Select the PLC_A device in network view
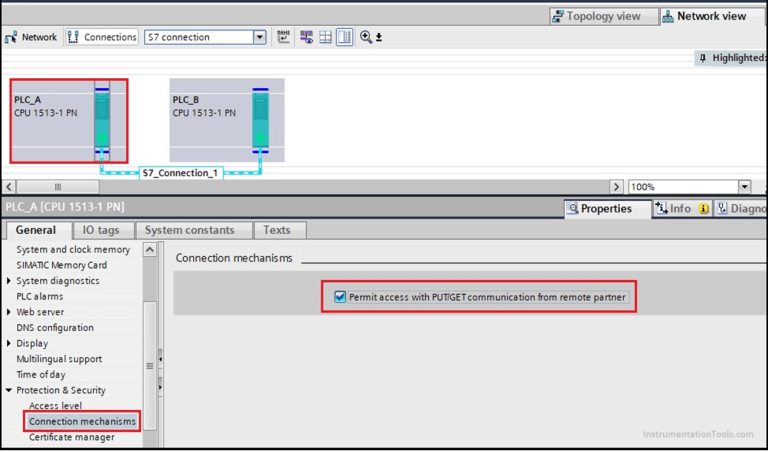This screenshot has height=452, width=768. tap(69, 120)
